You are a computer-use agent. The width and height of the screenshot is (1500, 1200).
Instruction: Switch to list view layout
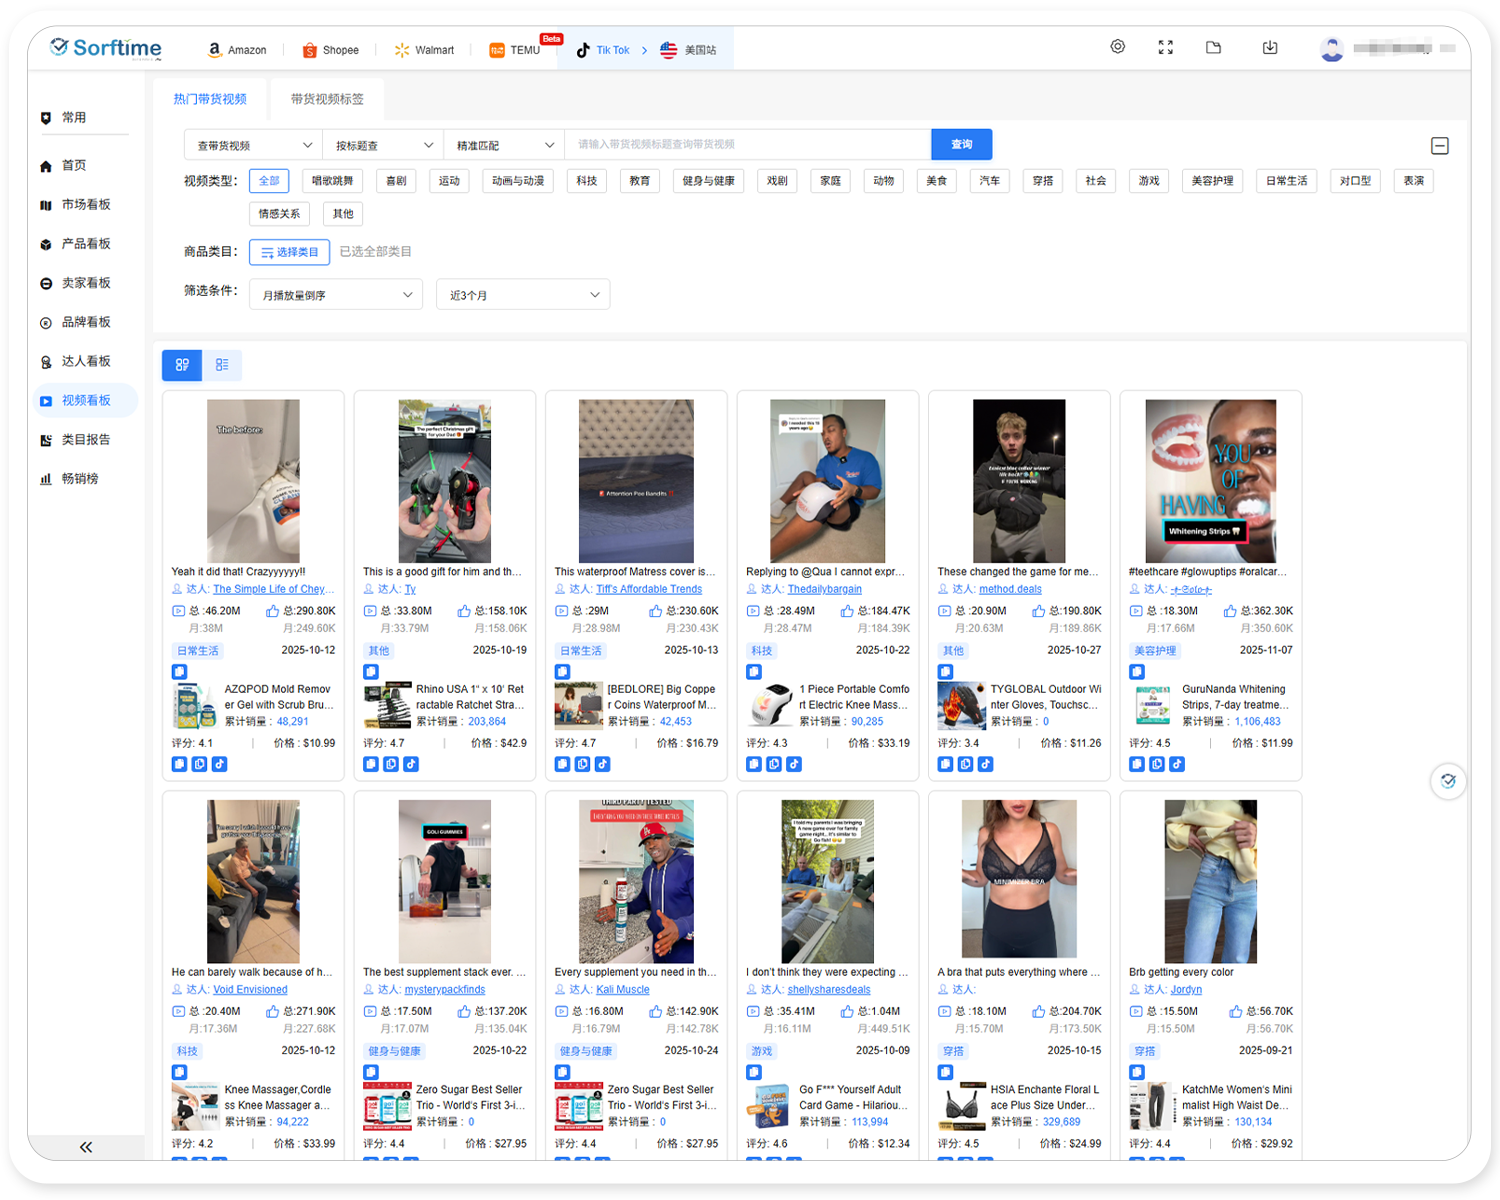(222, 365)
